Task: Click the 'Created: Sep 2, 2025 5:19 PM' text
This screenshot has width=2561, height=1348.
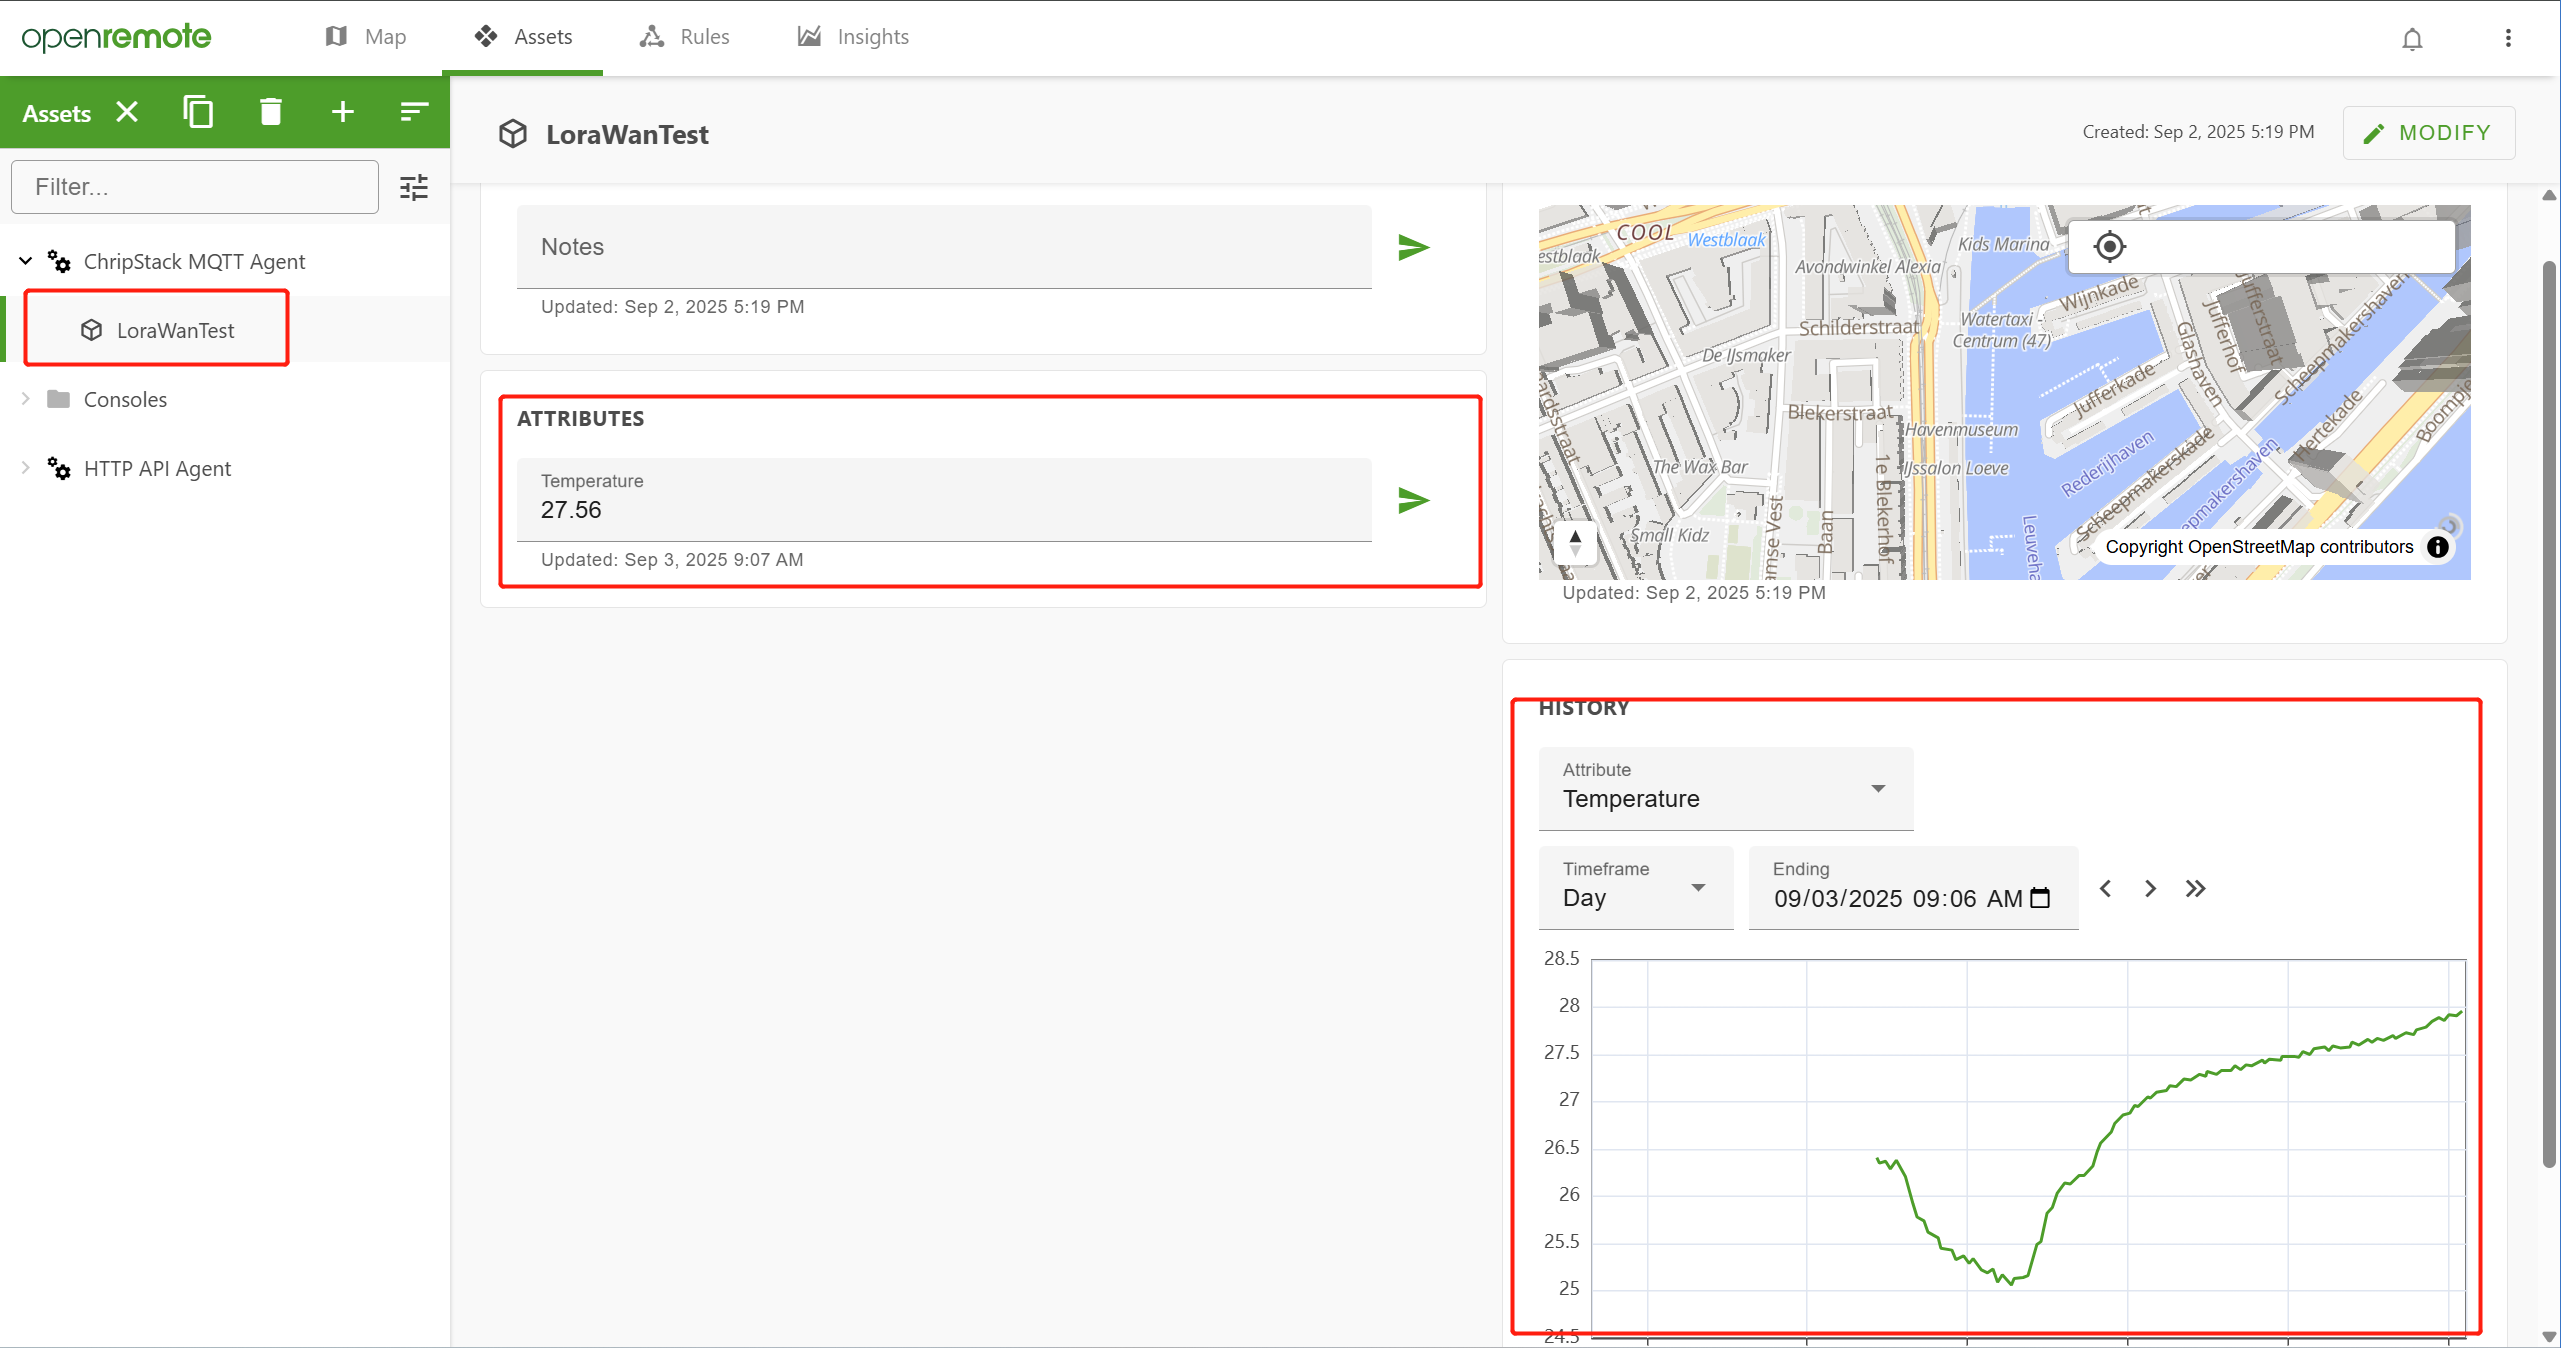Action: (2198, 132)
